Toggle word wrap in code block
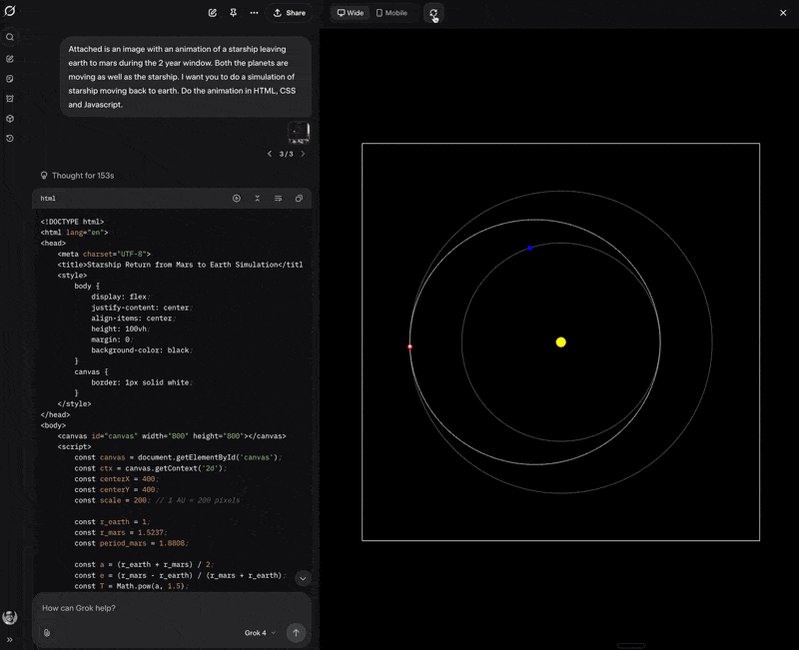799x650 pixels. [278, 199]
